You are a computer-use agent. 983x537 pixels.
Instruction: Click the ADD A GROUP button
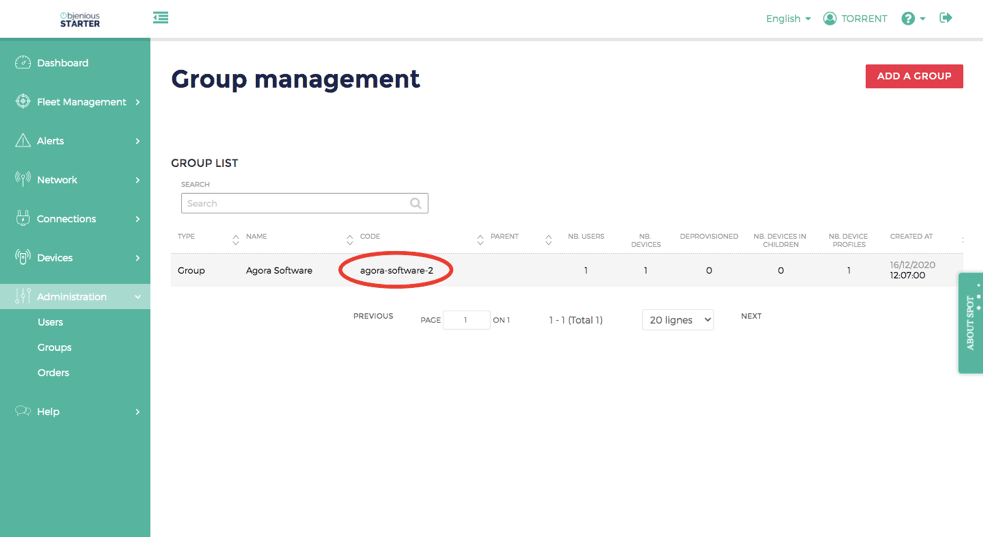point(914,76)
